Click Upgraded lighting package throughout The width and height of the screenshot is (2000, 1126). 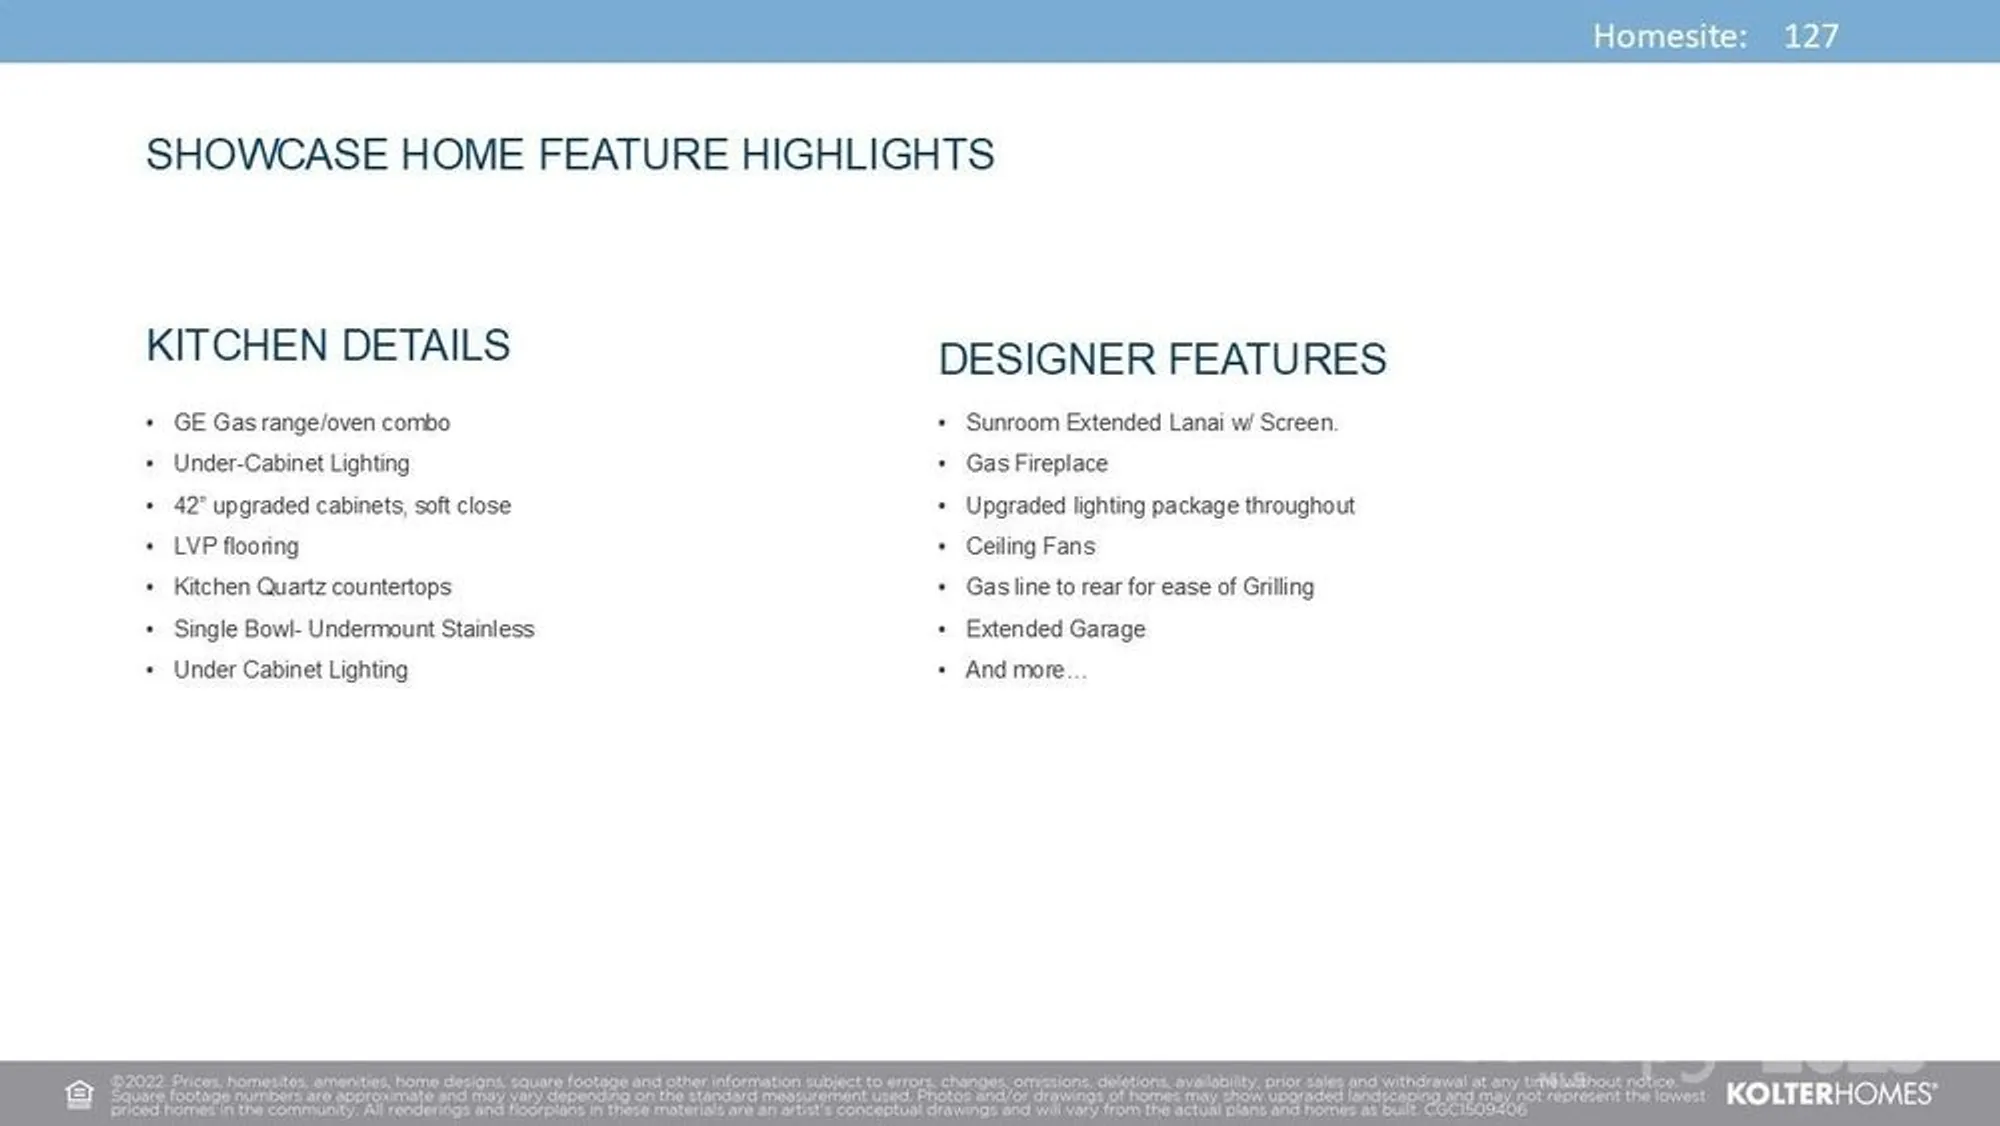pos(1160,506)
